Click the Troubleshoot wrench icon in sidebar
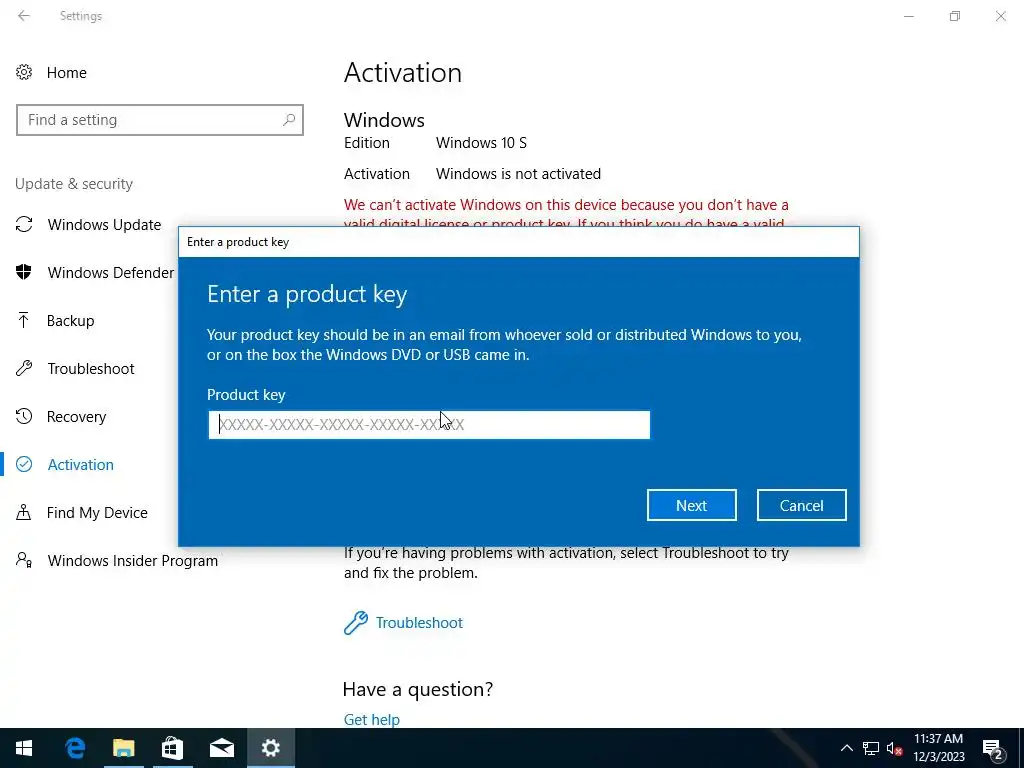 (24, 368)
